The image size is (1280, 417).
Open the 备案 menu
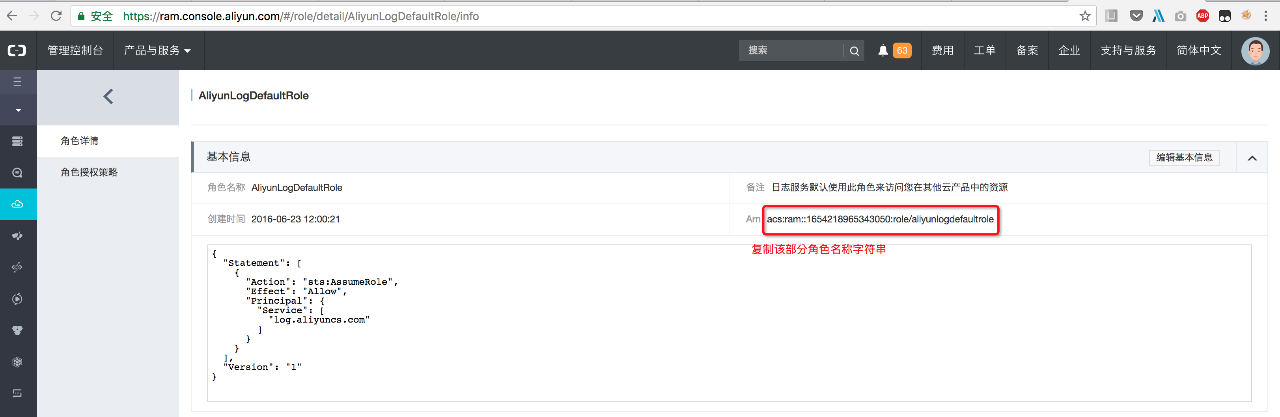(1026, 50)
